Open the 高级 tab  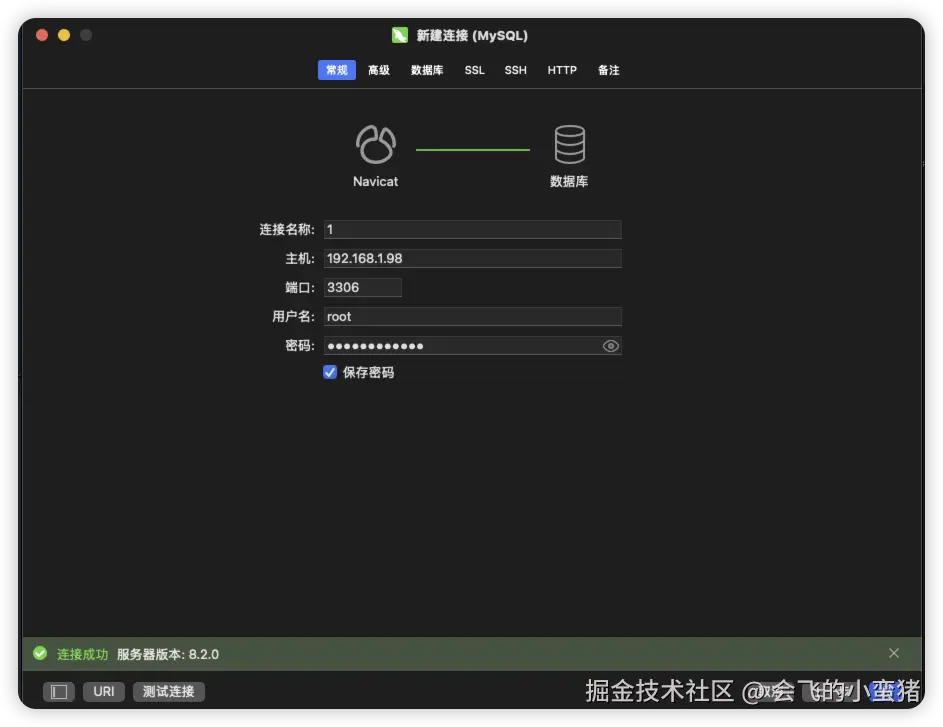(379, 70)
